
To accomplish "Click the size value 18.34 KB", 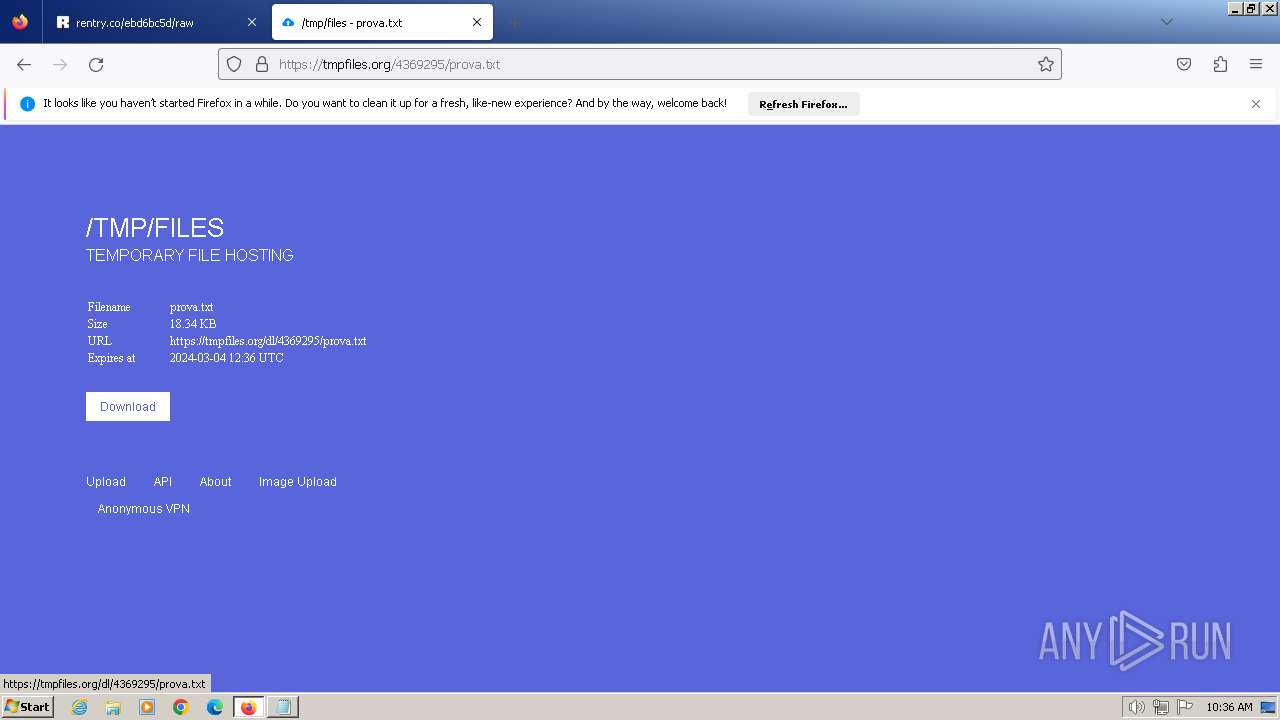I will tap(193, 324).
